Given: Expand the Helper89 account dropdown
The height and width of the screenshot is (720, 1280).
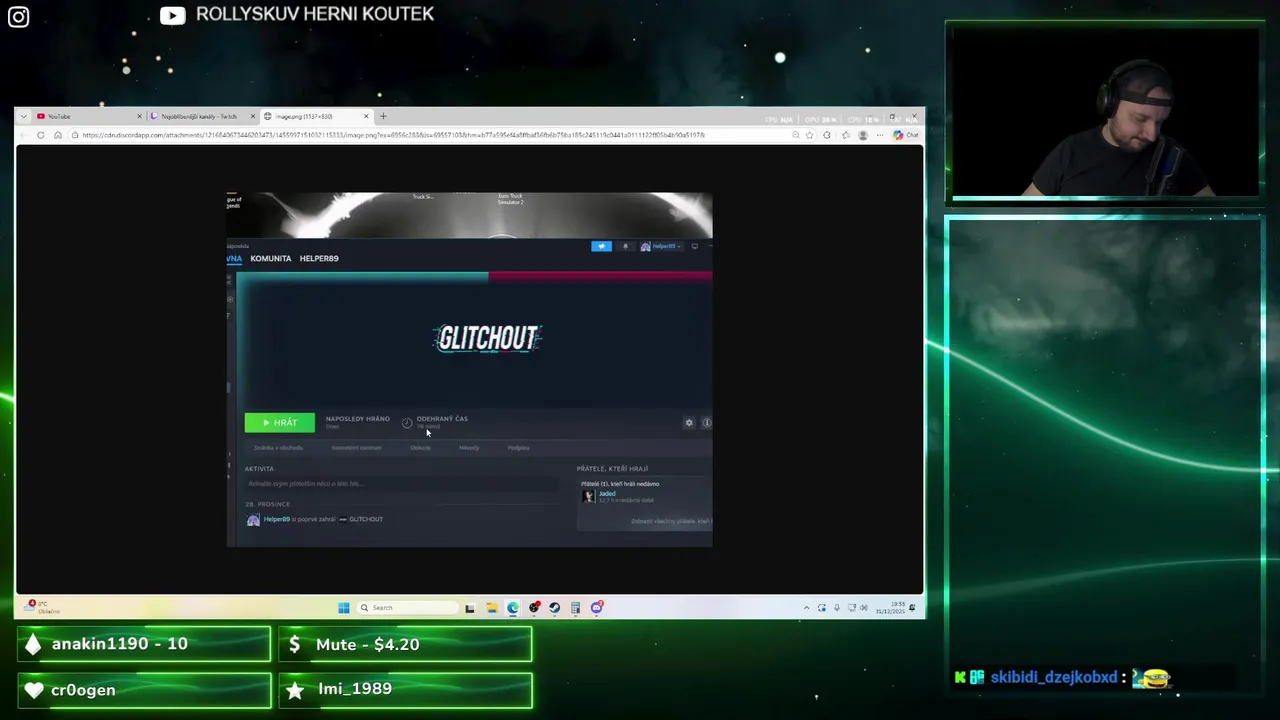Looking at the screenshot, I should click(661, 246).
